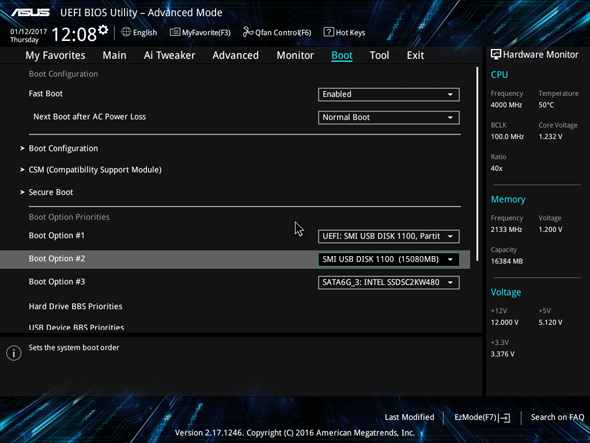Click the Ratio 40x value
The width and height of the screenshot is (590, 443).
point(496,168)
